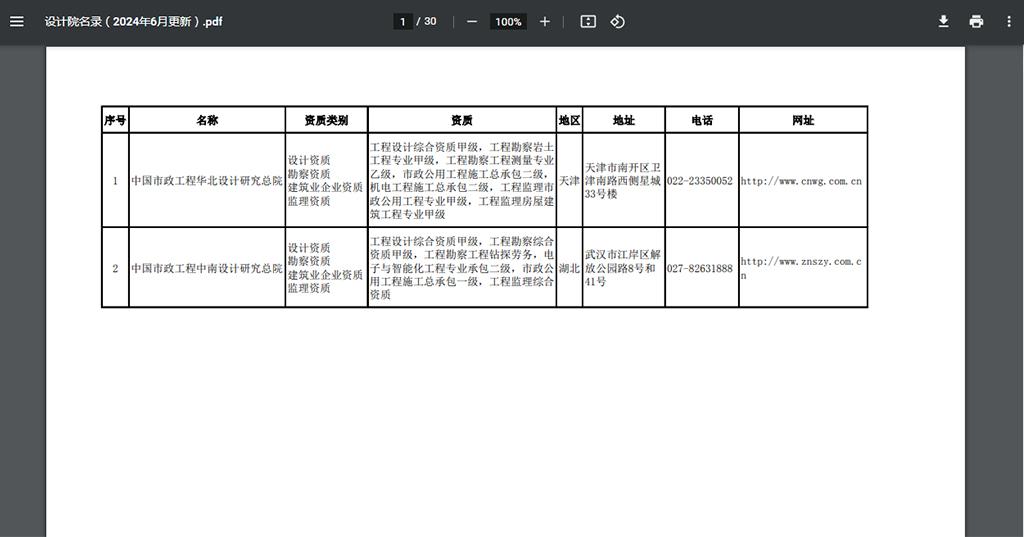The width and height of the screenshot is (1024, 537).
Task: Click the 序号 column header
Action: [x=116, y=120]
